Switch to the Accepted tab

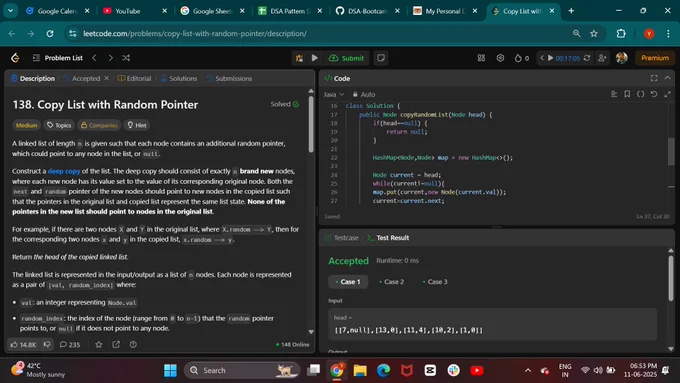click(82, 79)
